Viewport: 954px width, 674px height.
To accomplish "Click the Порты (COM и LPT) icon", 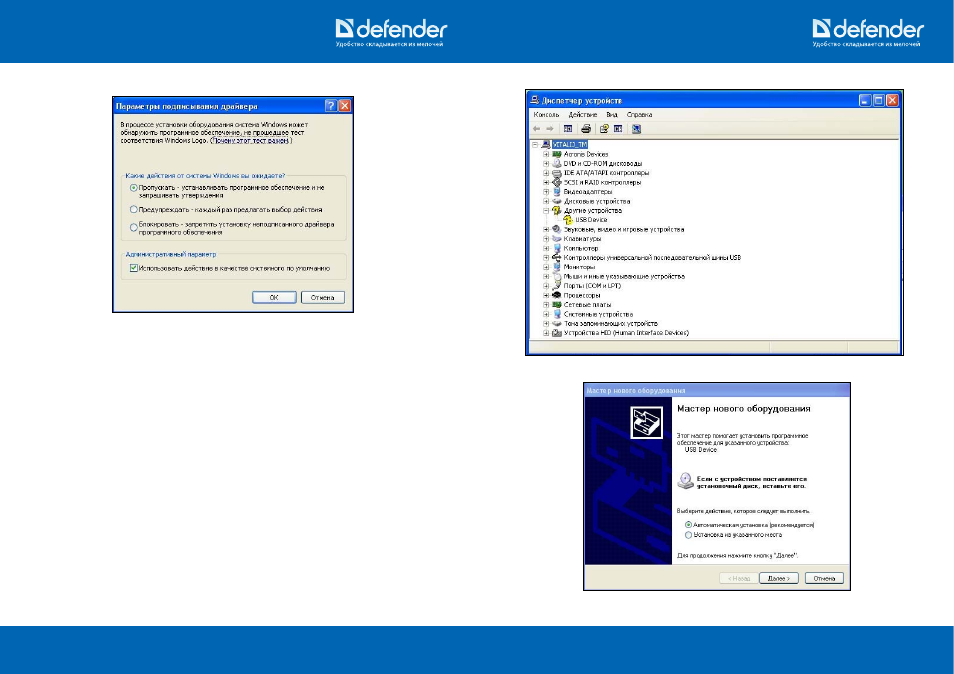I will [x=556, y=286].
